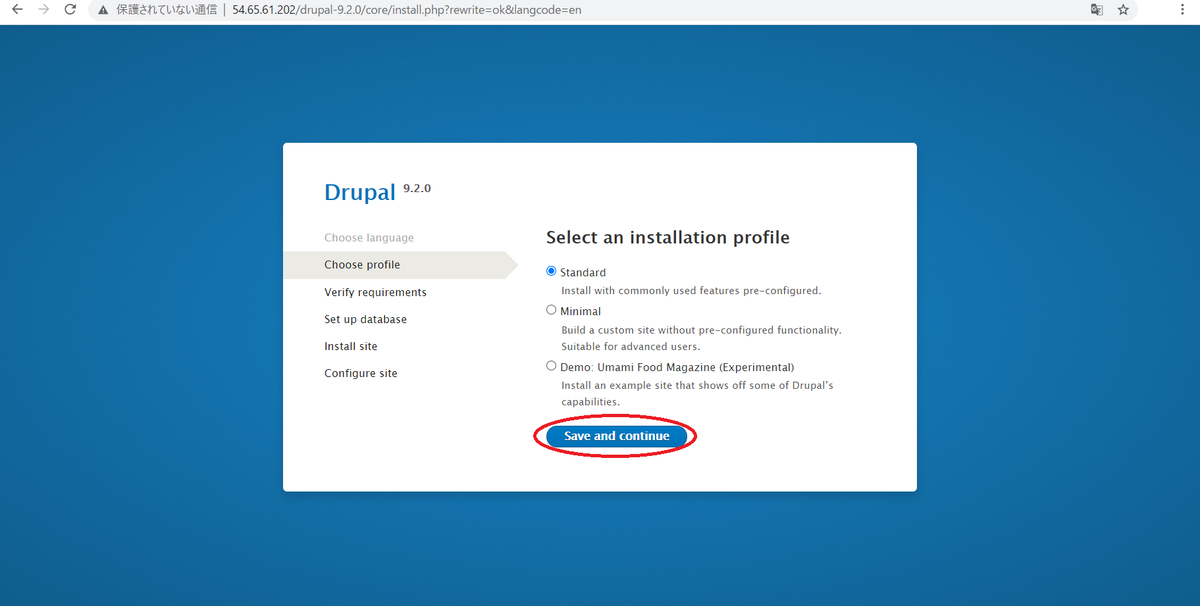Select the Standard installation profile

(551, 271)
